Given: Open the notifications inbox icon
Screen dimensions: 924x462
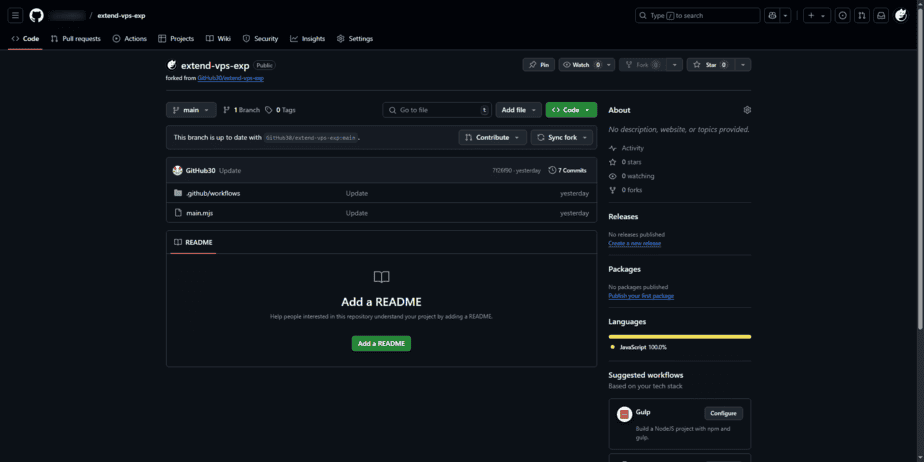Looking at the screenshot, I should coord(881,15).
